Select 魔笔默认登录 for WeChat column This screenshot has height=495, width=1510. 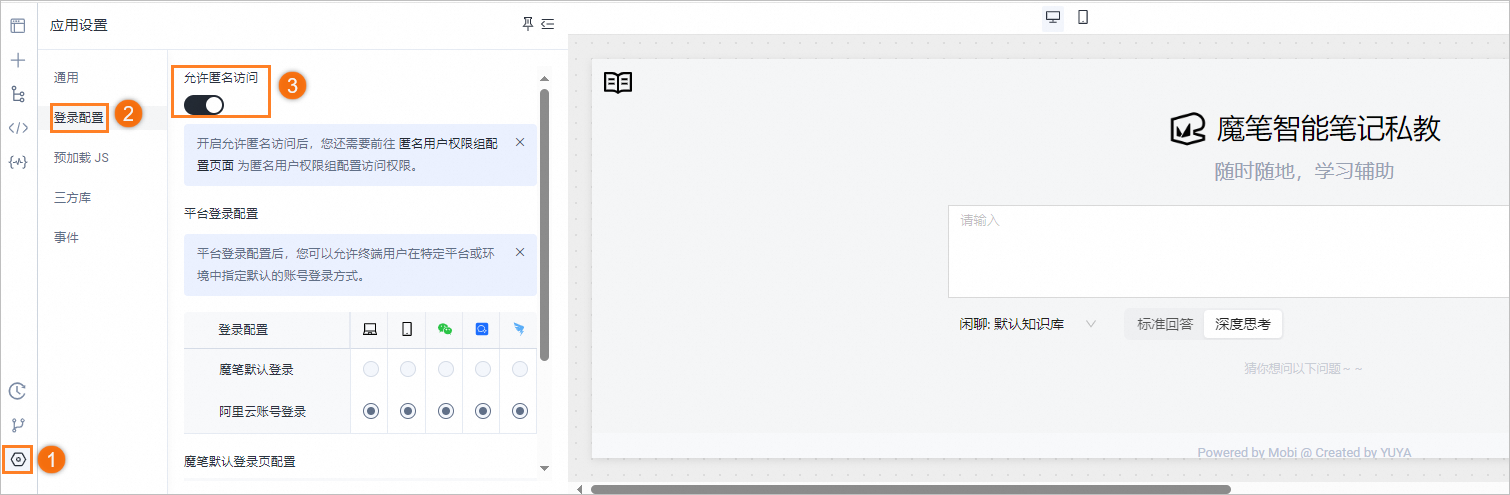[446, 370]
